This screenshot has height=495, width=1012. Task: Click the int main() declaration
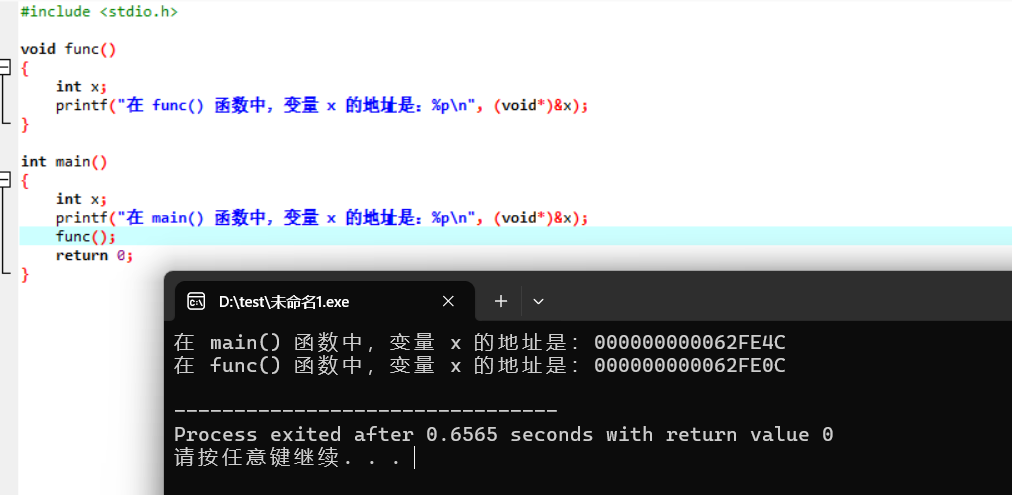click(x=64, y=161)
